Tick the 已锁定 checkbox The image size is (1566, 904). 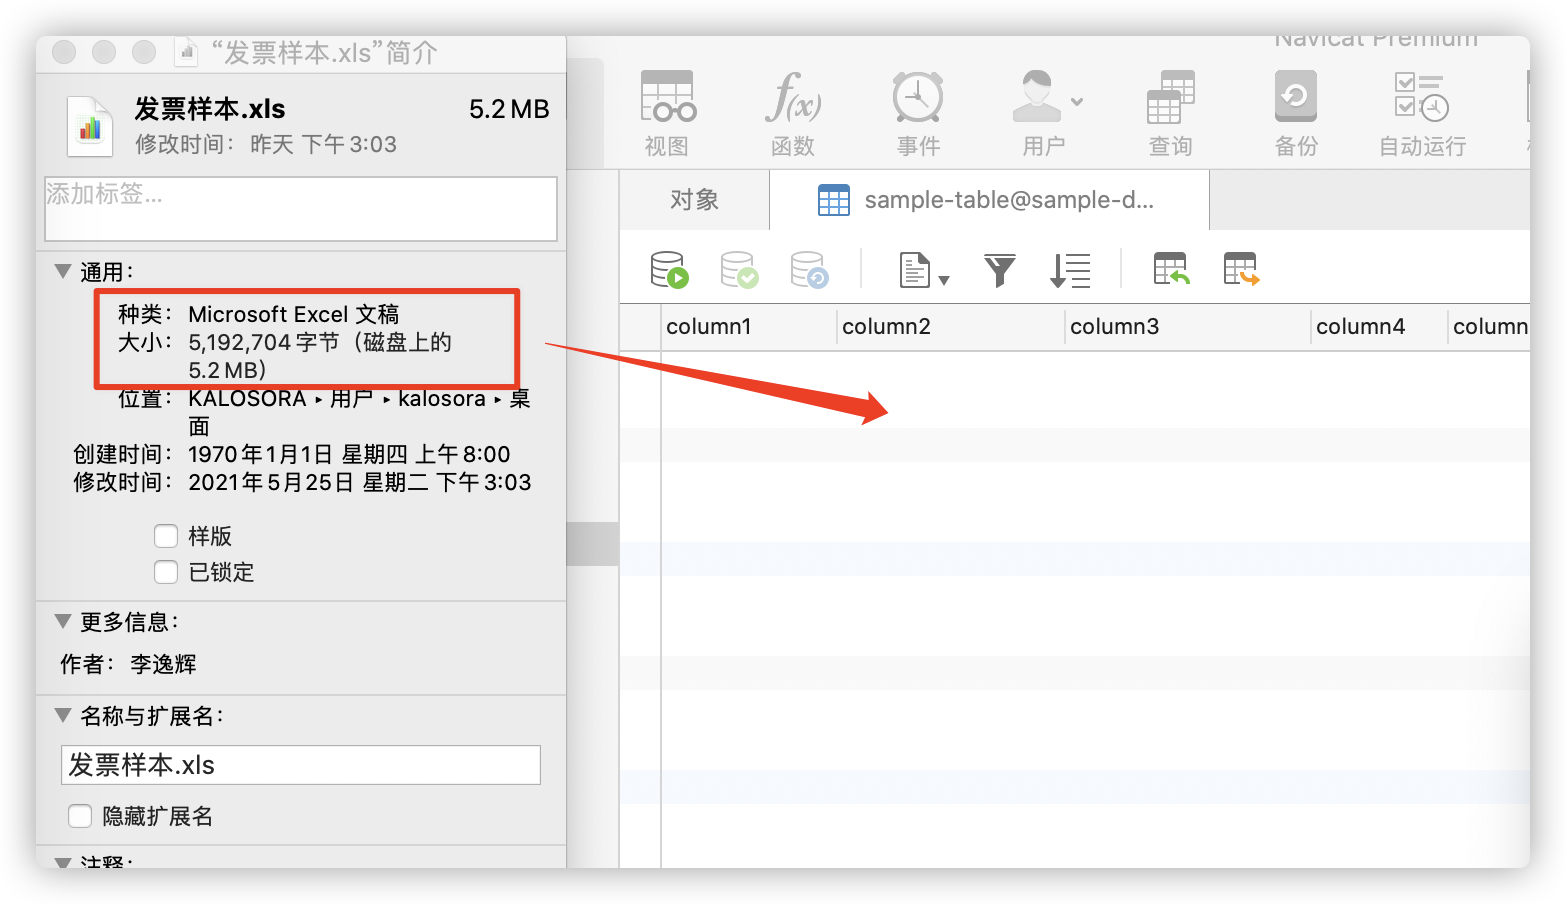point(166,572)
